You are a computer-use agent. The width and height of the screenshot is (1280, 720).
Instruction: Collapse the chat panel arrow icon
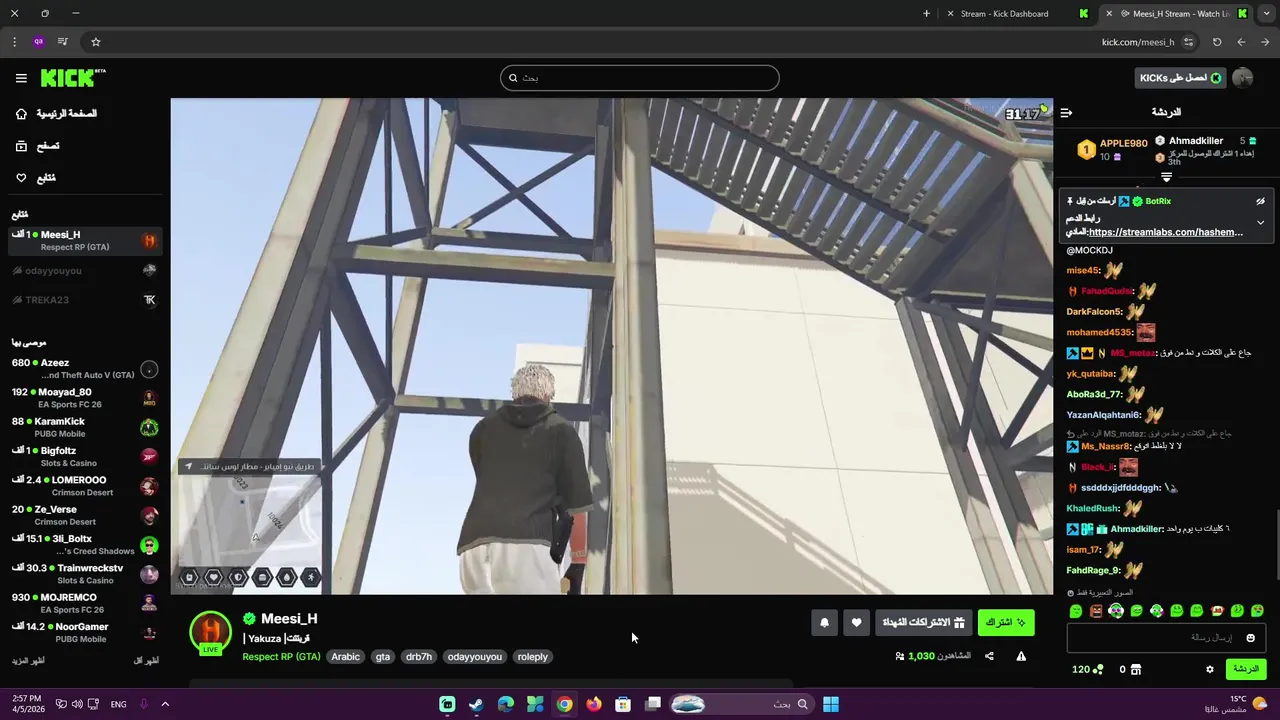[1066, 113]
